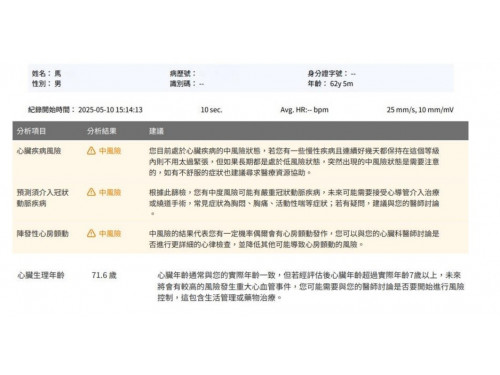Click the warning icon beside 心臟疾病風險

91,151
